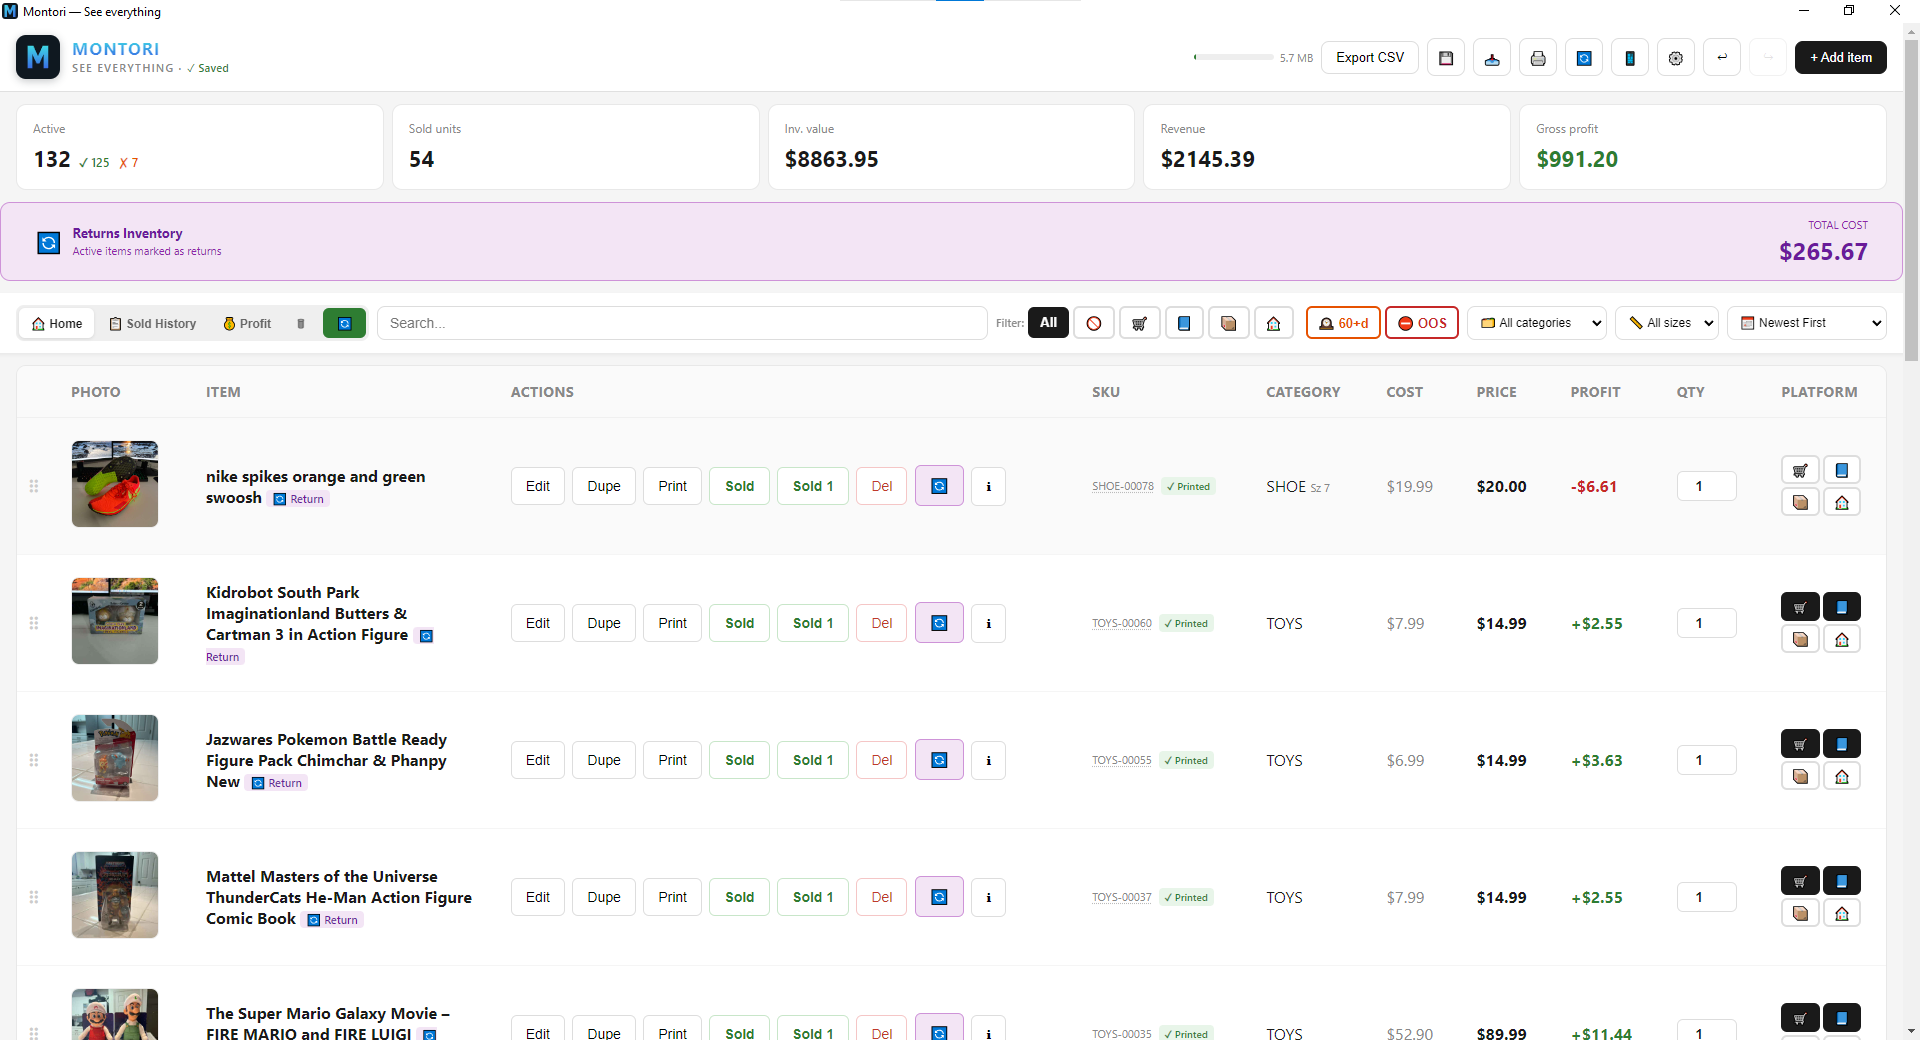Open the Newest First sort dropdown

click(x=1807, y=323)
